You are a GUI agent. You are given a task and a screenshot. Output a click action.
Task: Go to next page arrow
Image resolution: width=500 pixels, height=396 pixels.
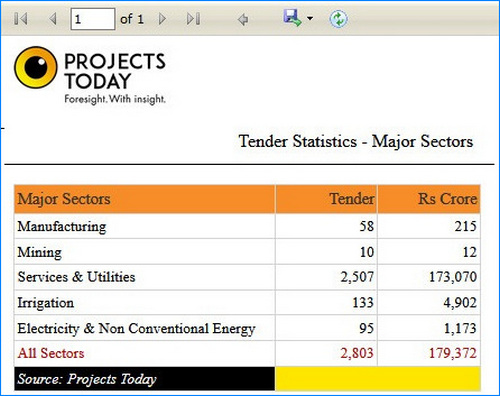click(x=162, y=19)
